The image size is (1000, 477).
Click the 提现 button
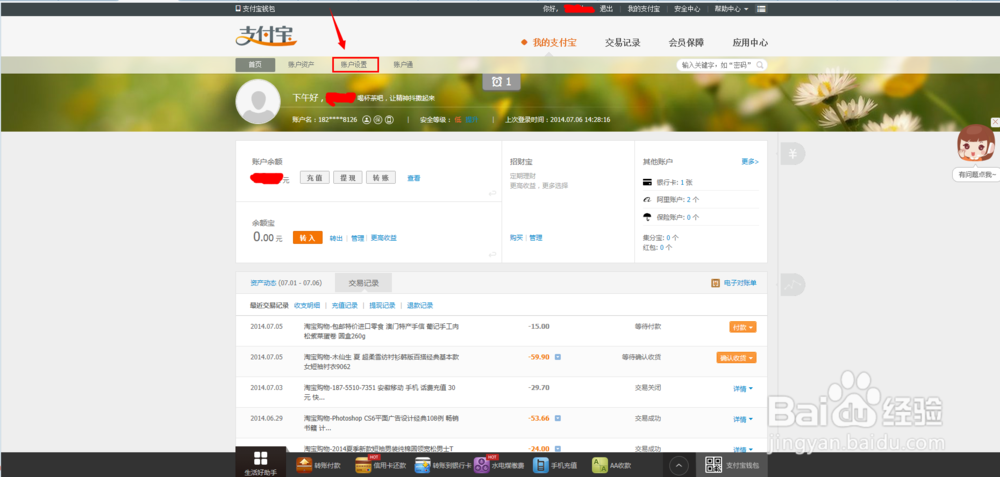(348, 177)
